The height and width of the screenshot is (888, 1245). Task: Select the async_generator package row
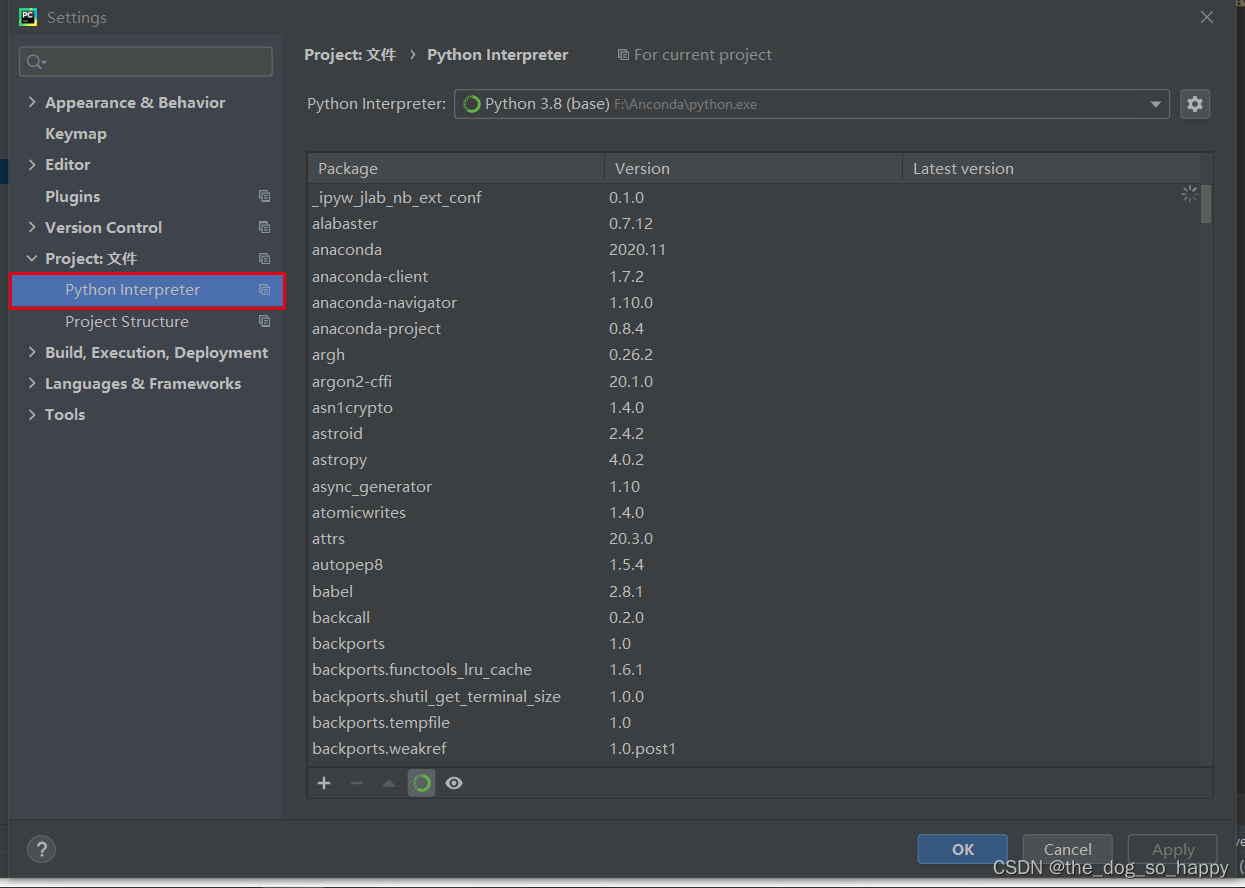click(754, 486)
